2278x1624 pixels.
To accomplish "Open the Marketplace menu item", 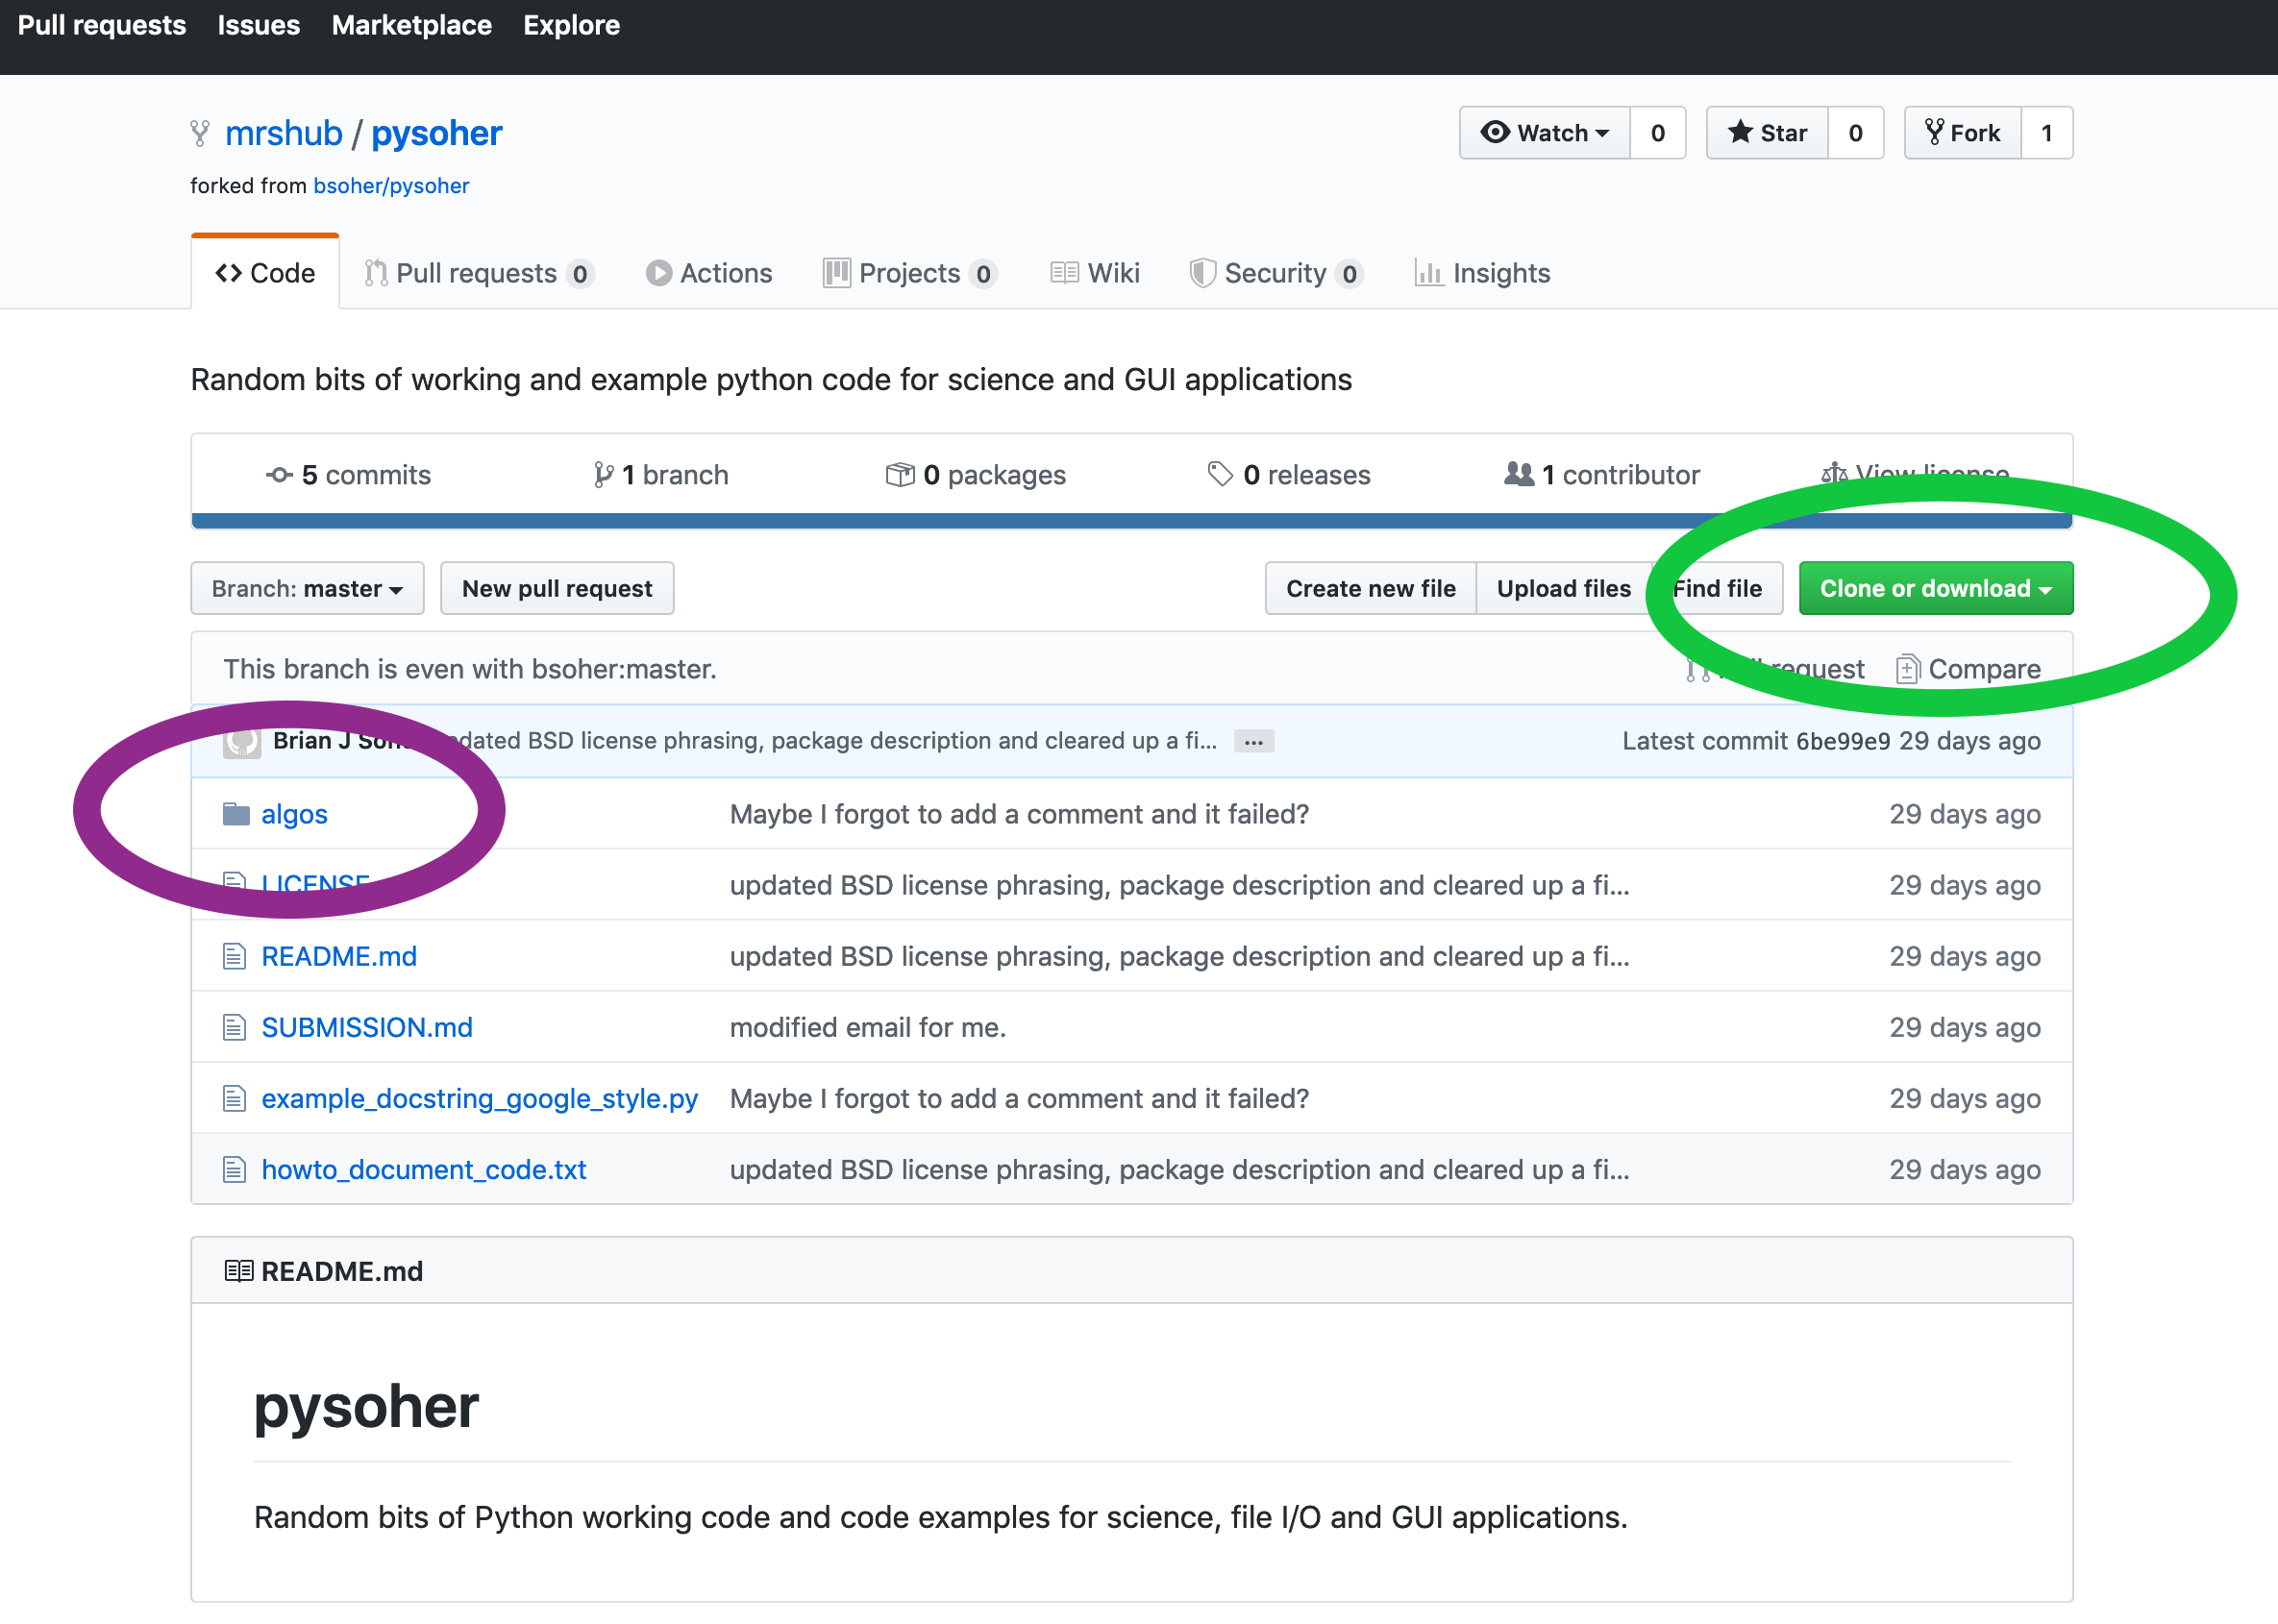I will 412,25.
